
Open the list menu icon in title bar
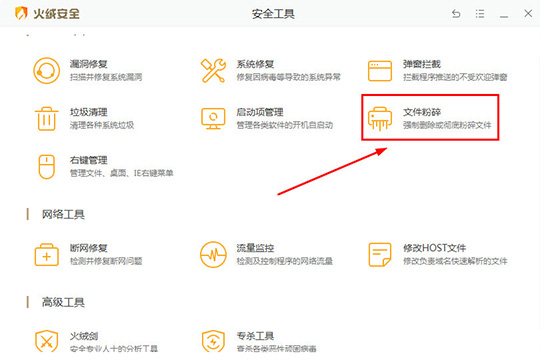(480, 14)
